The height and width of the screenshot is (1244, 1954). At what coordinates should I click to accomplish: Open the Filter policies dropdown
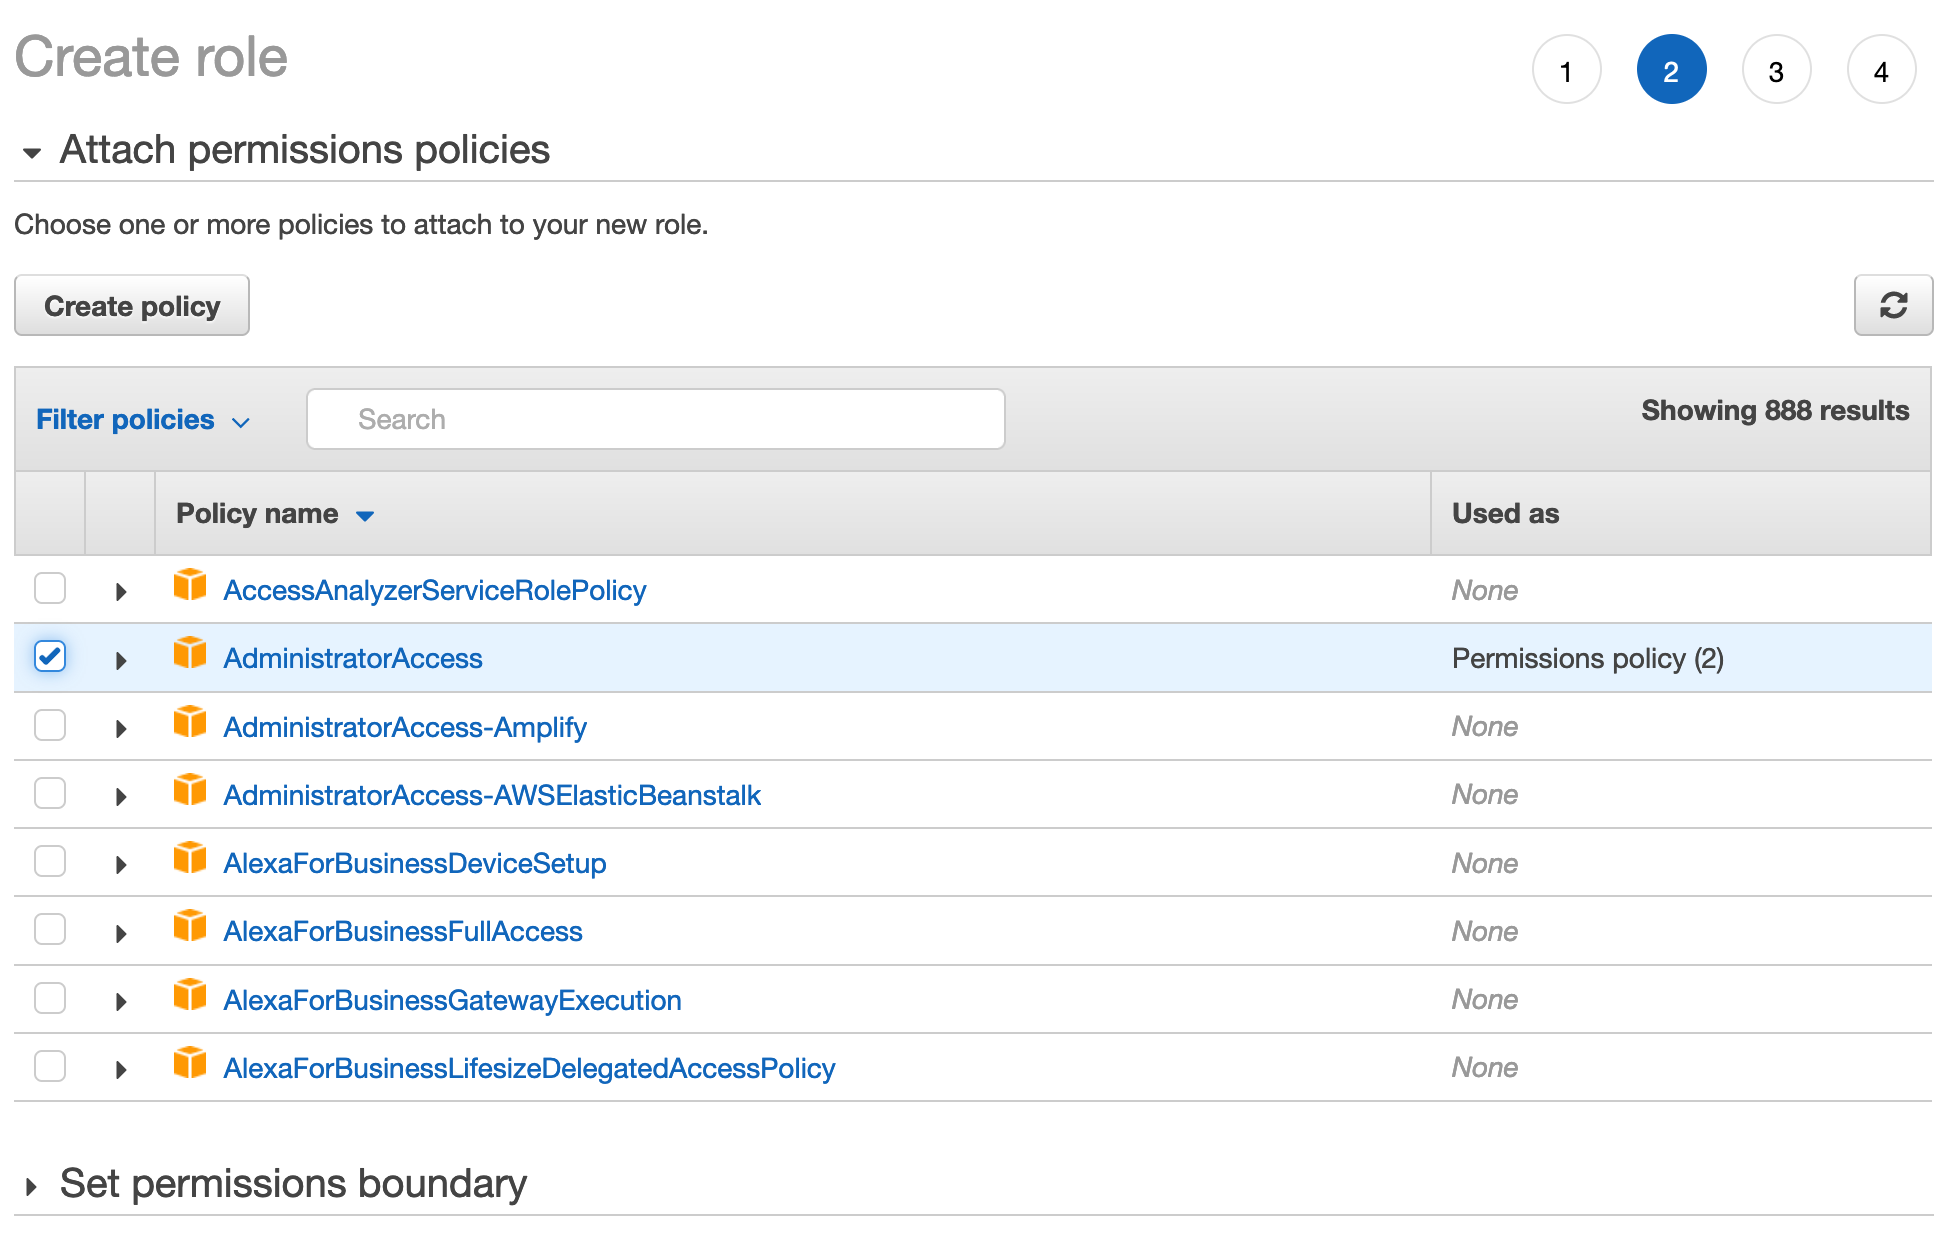point(142,420)
